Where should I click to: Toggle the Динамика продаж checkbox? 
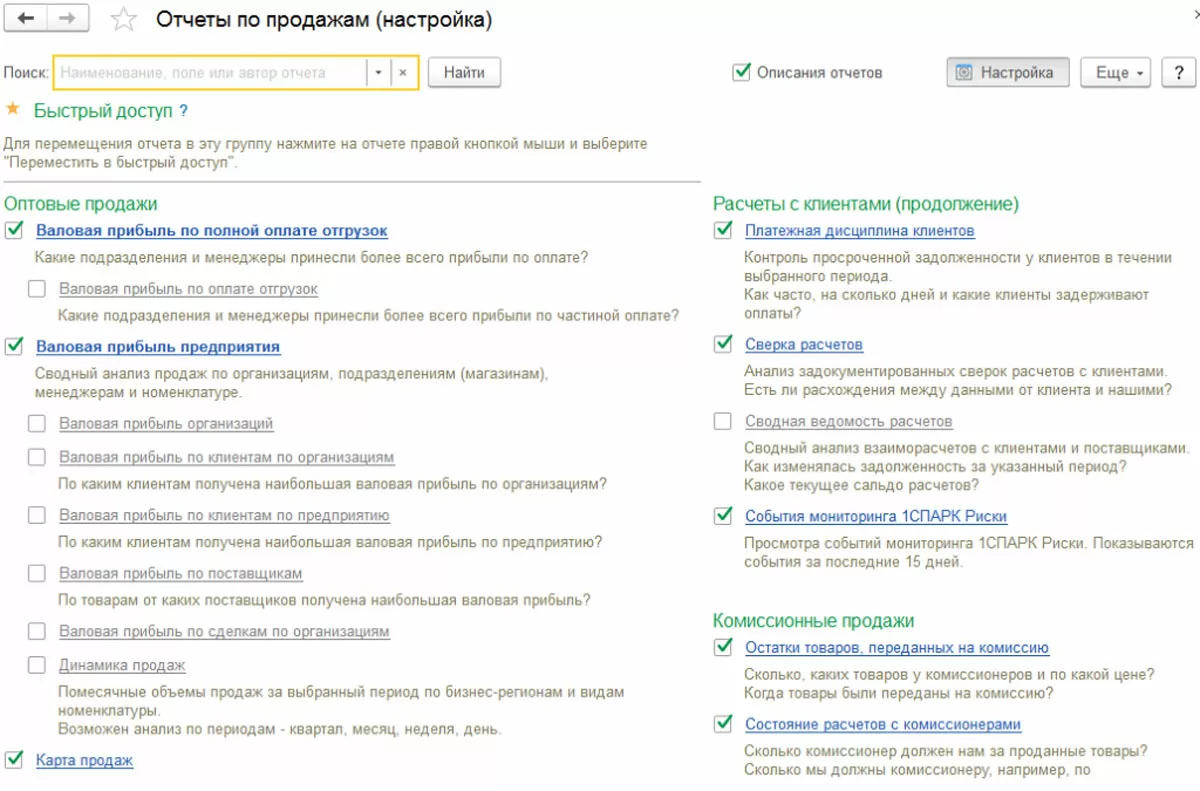pos(37,665)
